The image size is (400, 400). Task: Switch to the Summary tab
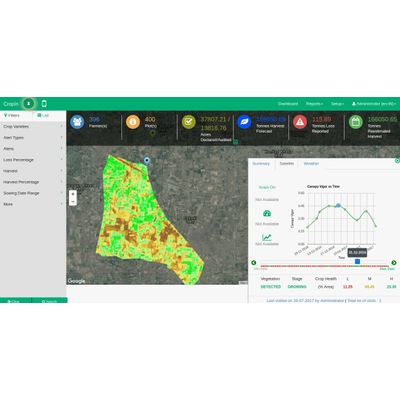261,164
